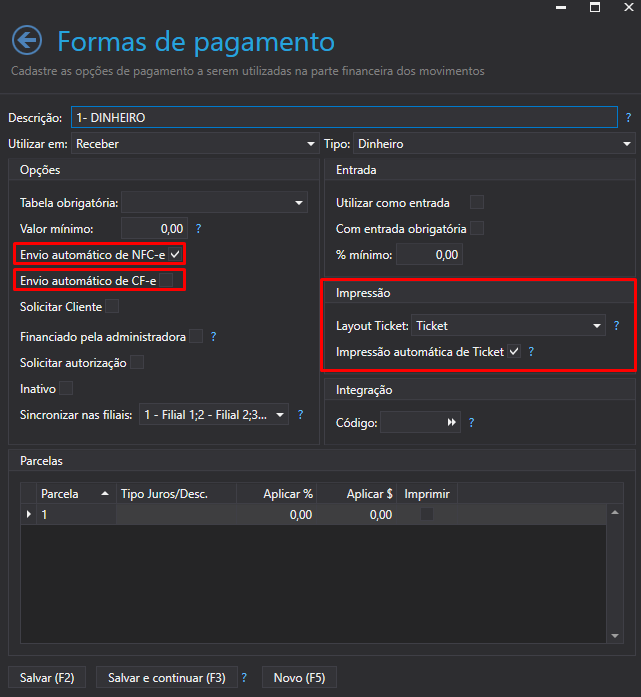Uncheck Envio automático de NFC-e
This screenshot has height=697, width=641.
click(x=175, y=254)
